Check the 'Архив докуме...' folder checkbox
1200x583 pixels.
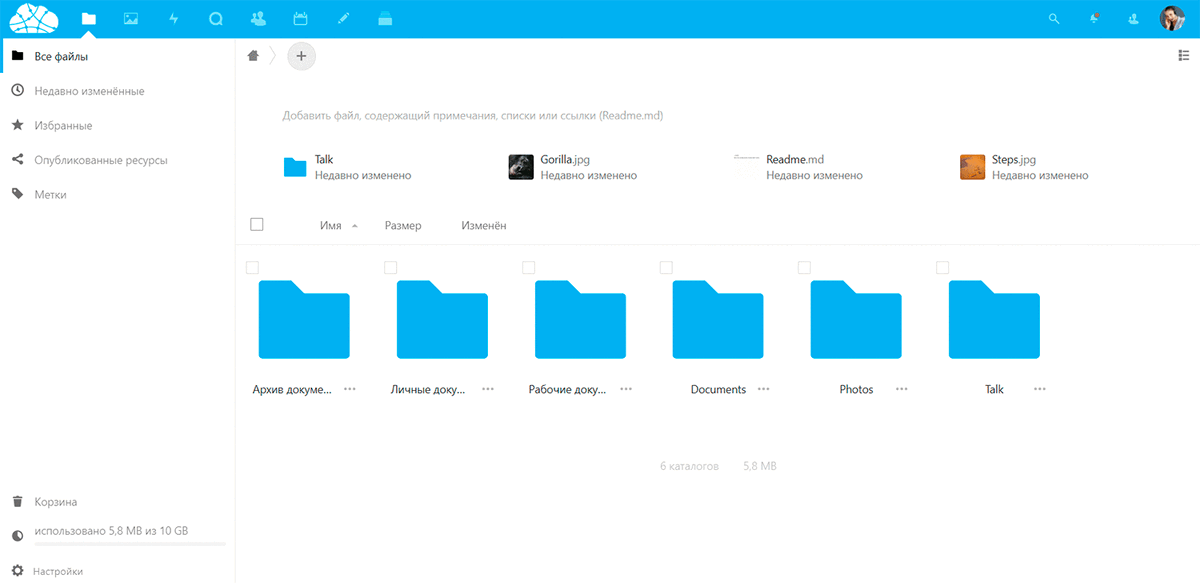click(252, 267)
